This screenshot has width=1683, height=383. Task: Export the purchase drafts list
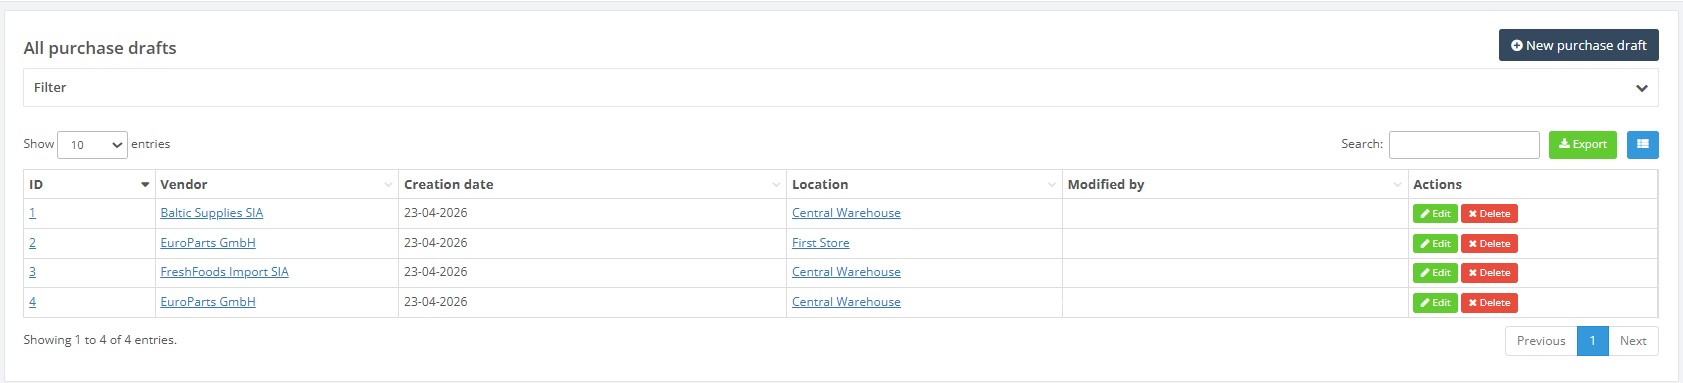click(x=1582, y=145)
